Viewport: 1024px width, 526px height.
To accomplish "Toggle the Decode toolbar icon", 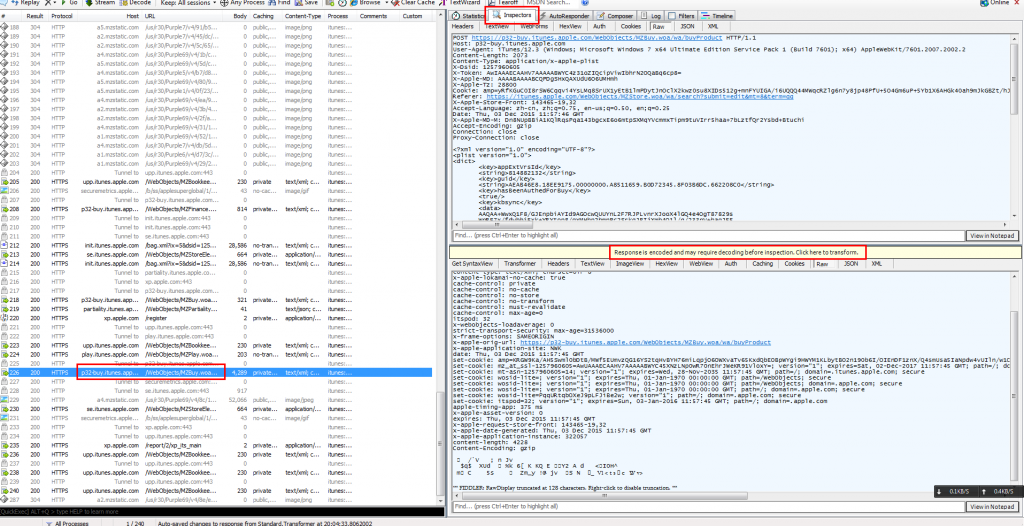I will (138, 3).
